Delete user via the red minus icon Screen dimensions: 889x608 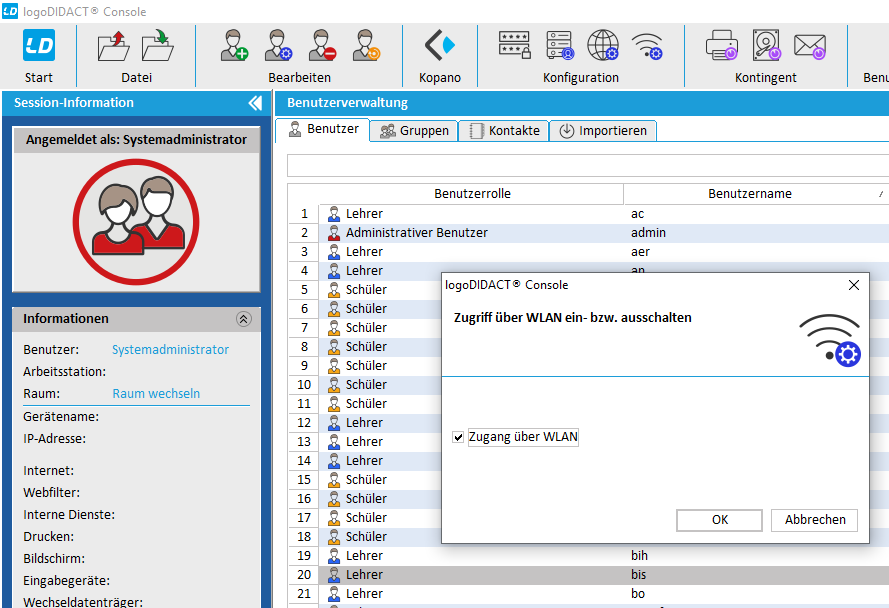click(x=322, y=45)
